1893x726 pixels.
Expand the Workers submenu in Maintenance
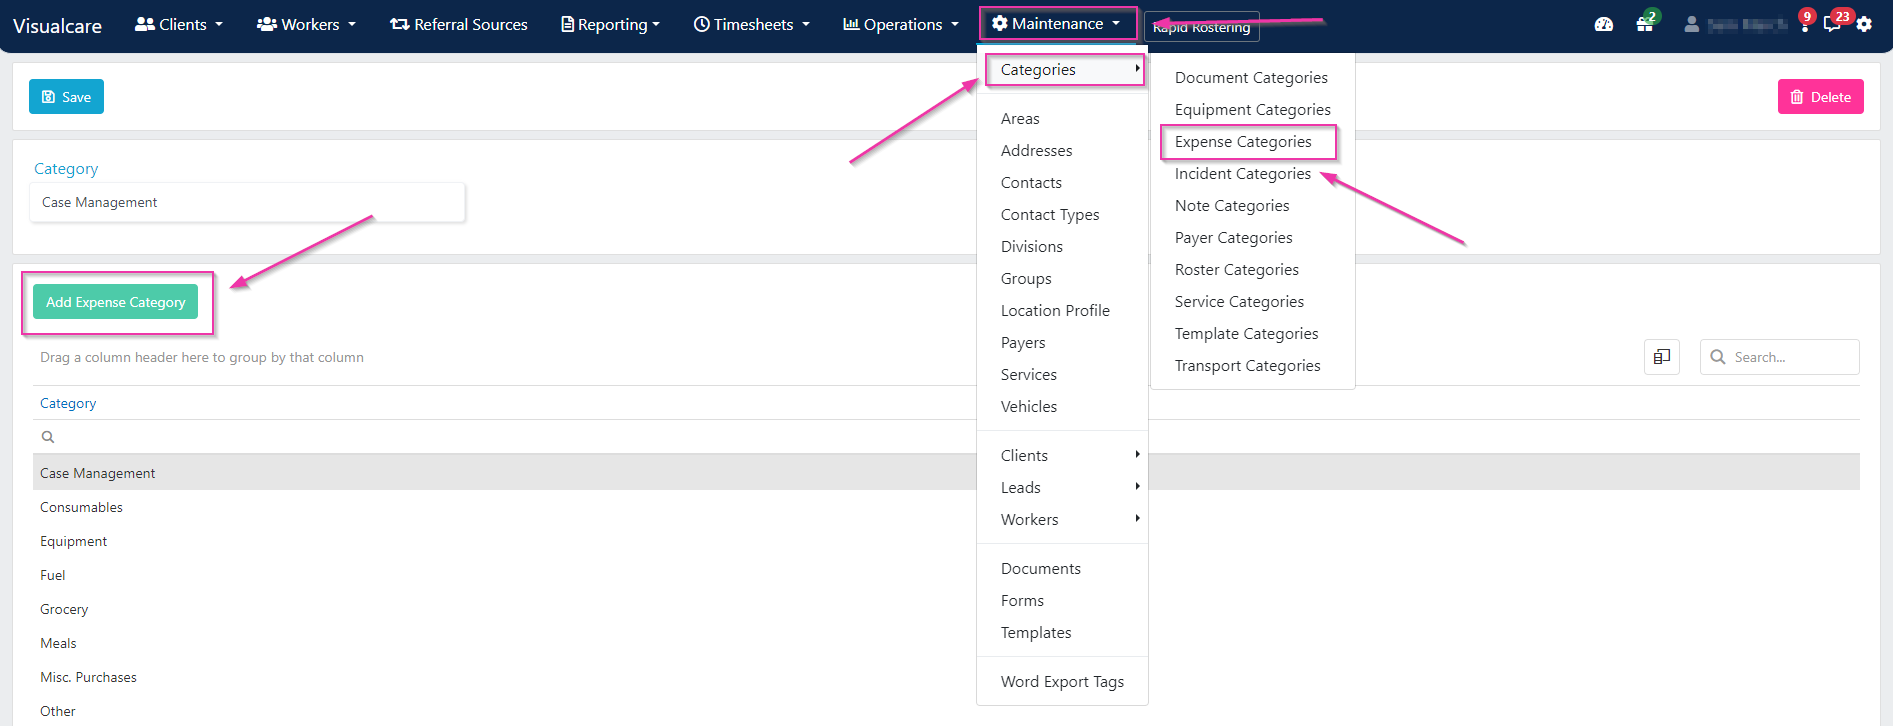1062,519
